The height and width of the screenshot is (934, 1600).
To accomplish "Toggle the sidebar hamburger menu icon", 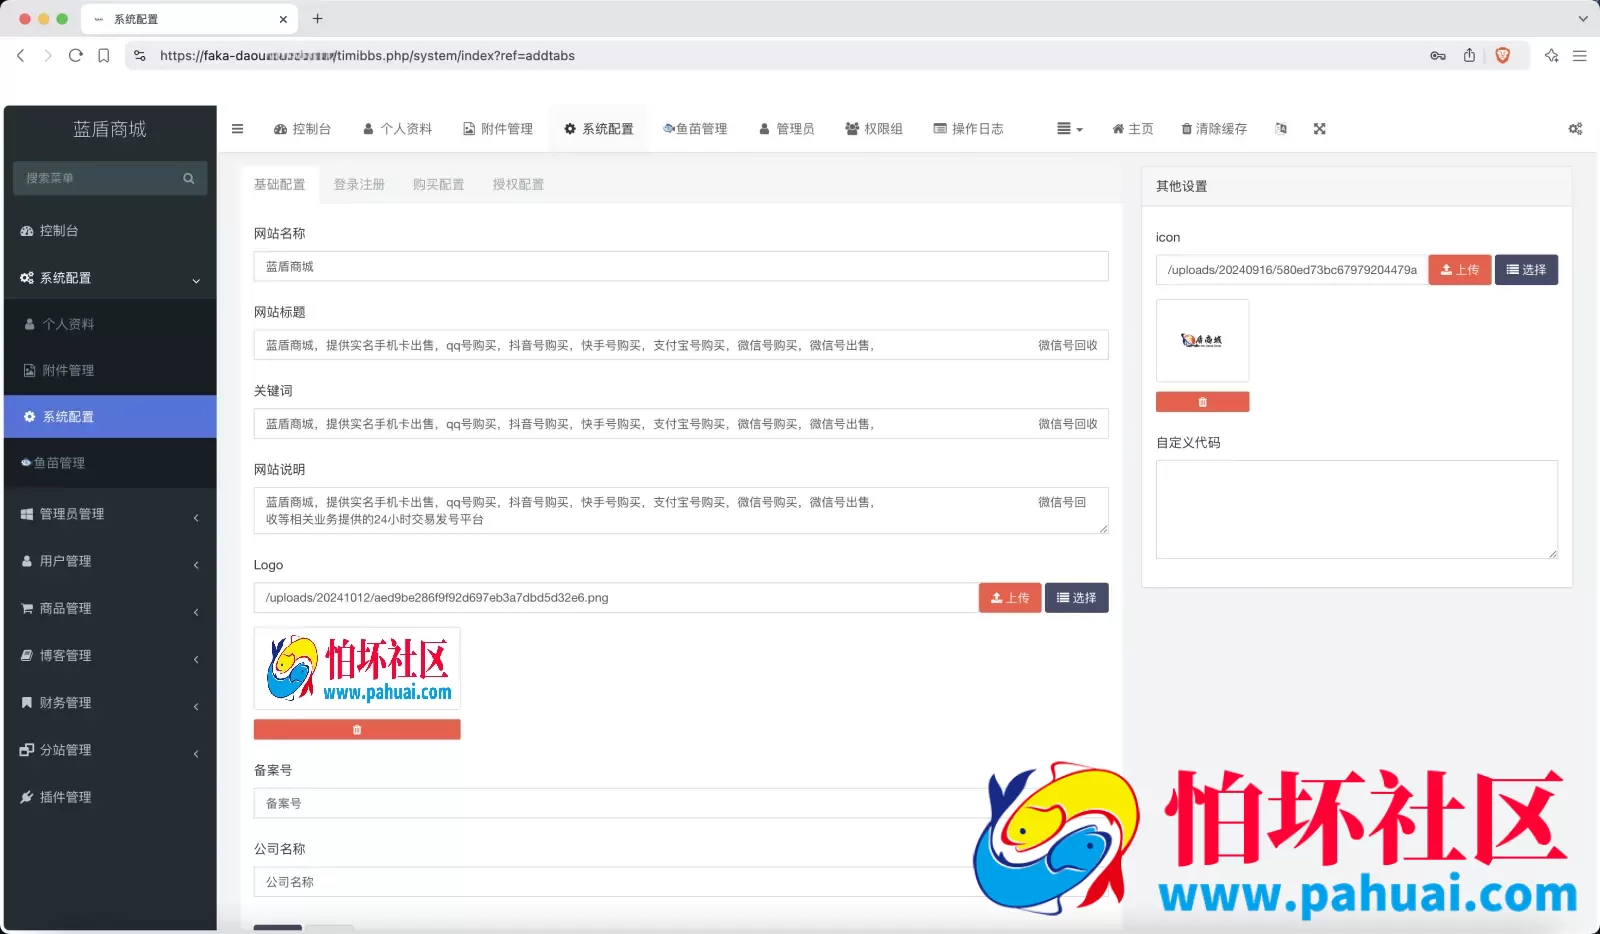I will [x=237, y=129].
